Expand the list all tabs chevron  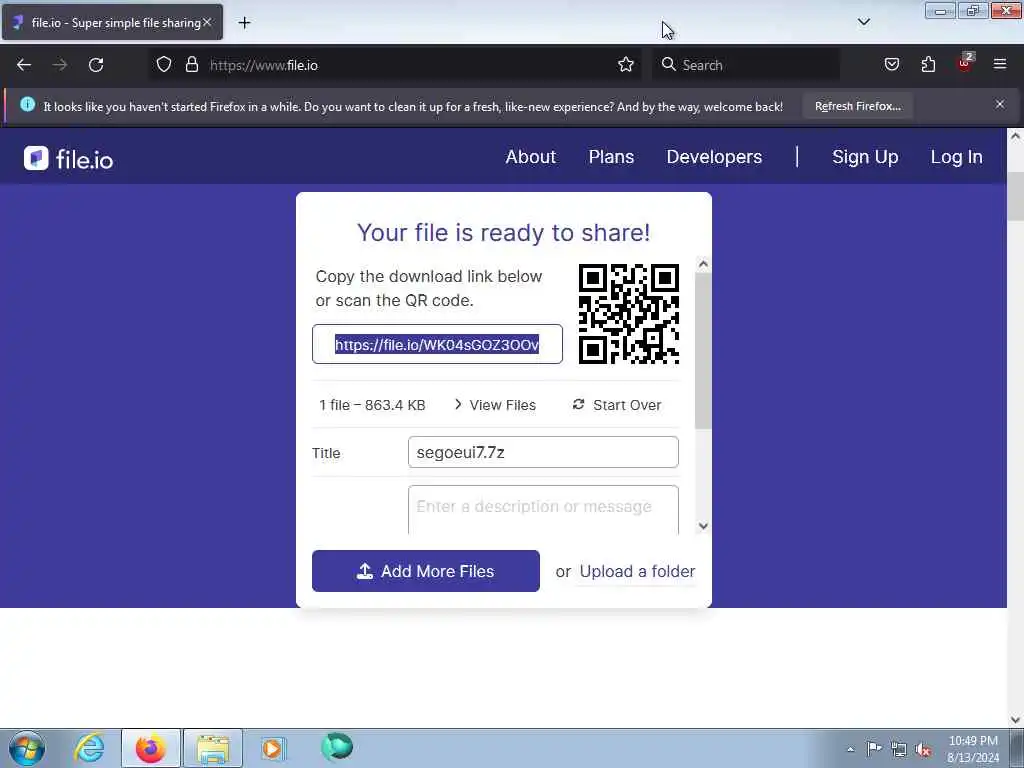point(863,22)
